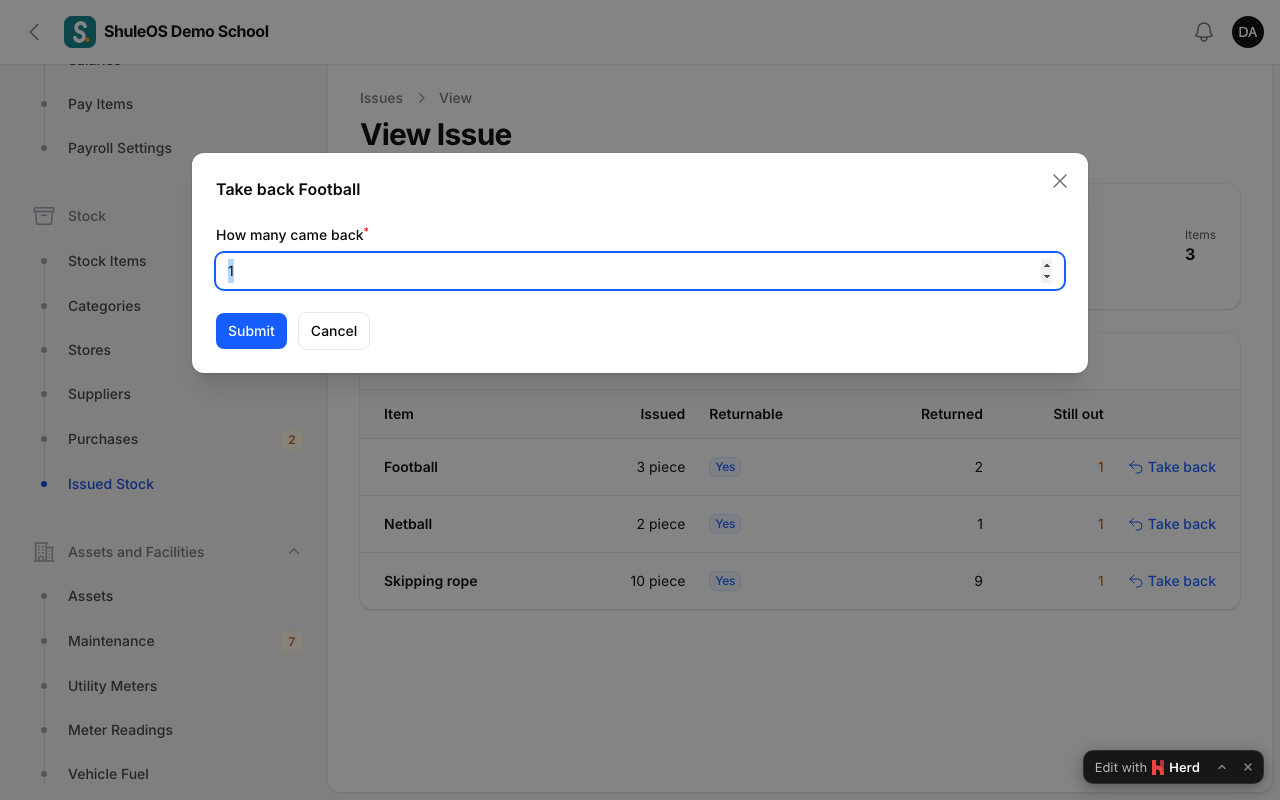Dismiss the Edit with Herd bar
1280x800 pixels.
[1248, 767]
